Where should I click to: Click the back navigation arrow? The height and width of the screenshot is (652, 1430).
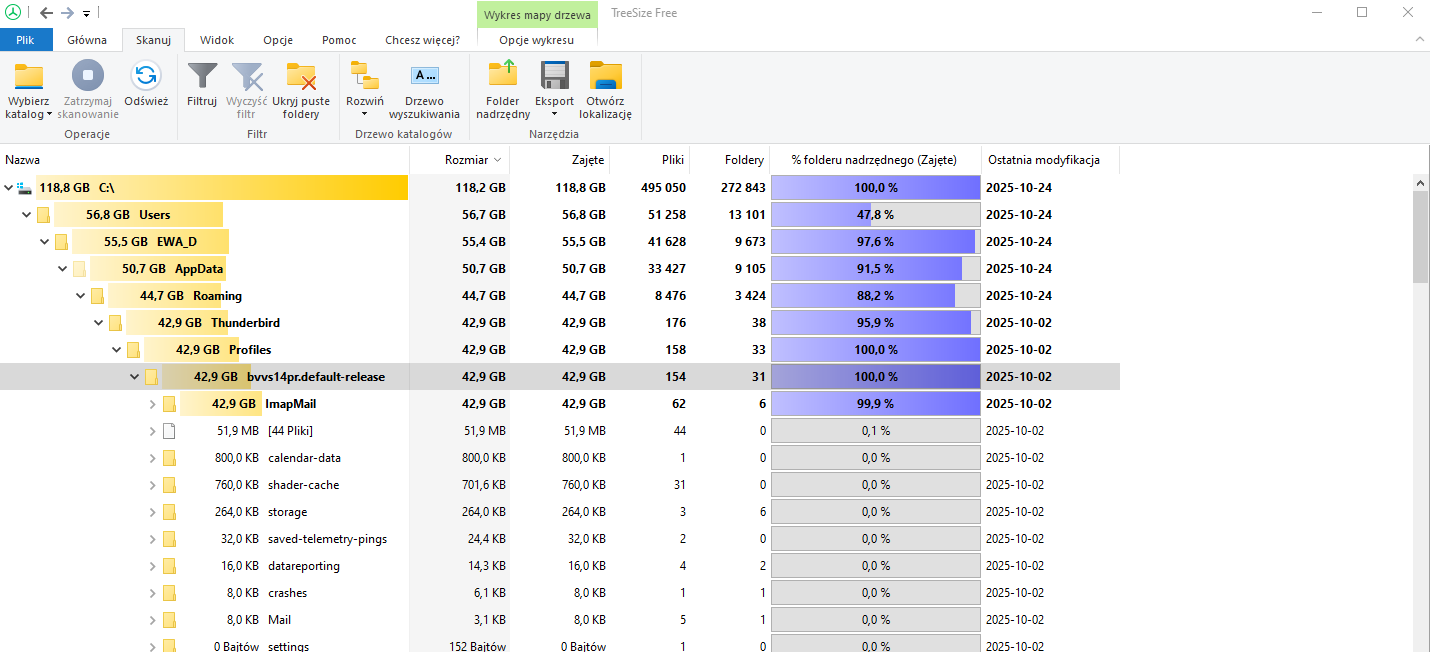(x=46, y=13)
